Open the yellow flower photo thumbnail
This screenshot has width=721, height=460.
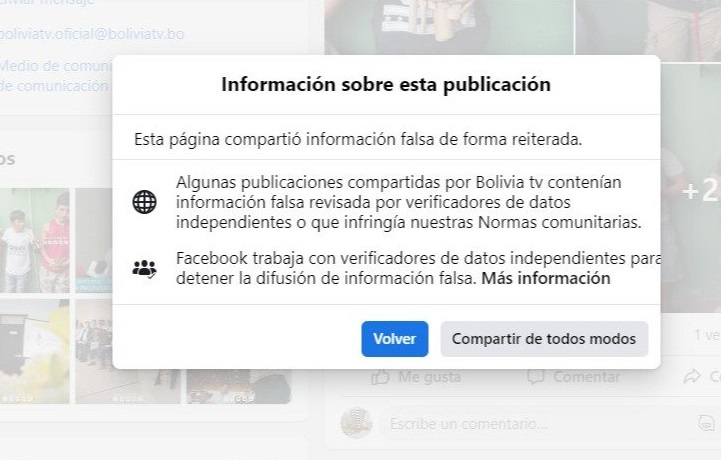[x=35, y=351]
